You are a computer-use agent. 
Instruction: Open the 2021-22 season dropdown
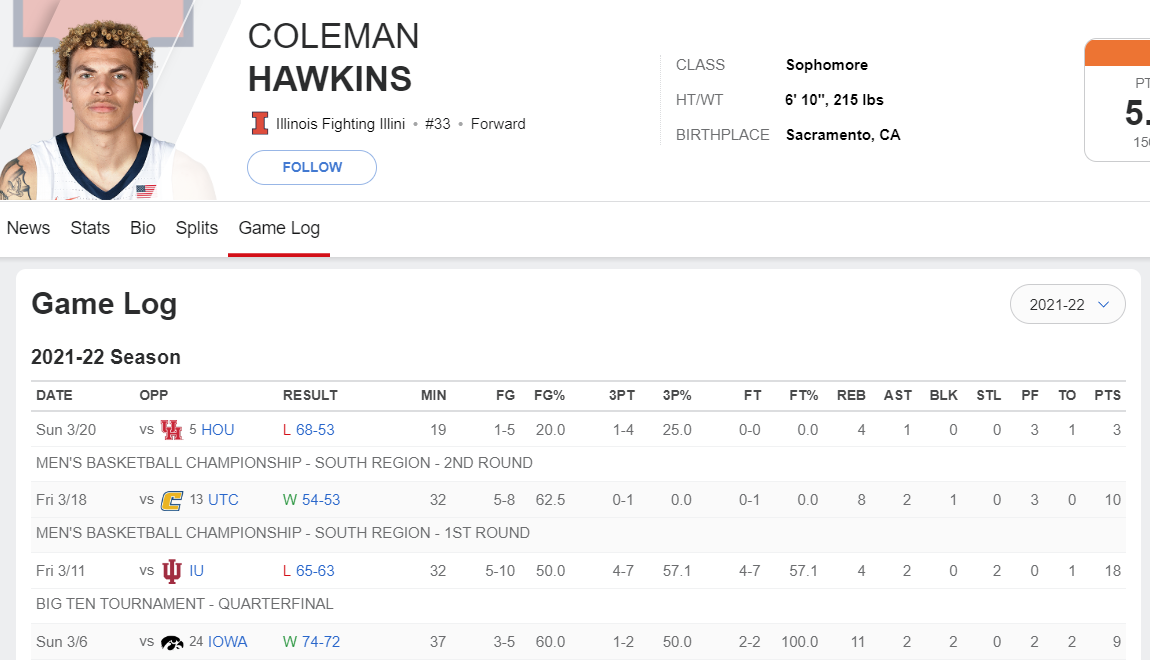[x=1068, y=305]
